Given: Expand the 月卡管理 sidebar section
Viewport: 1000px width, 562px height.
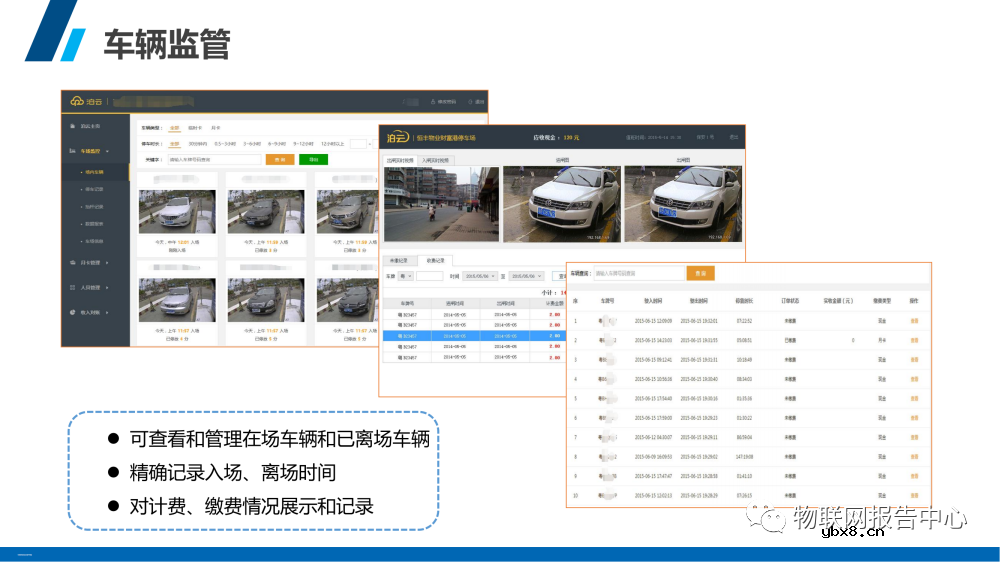Looking at the screenshot, I should [x=108, y=262].
